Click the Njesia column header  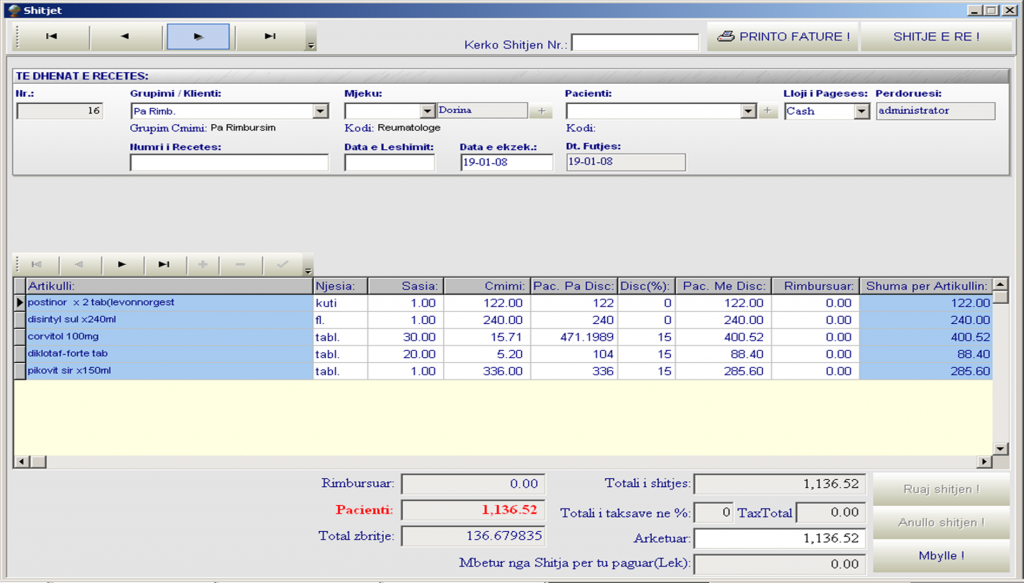340,286
